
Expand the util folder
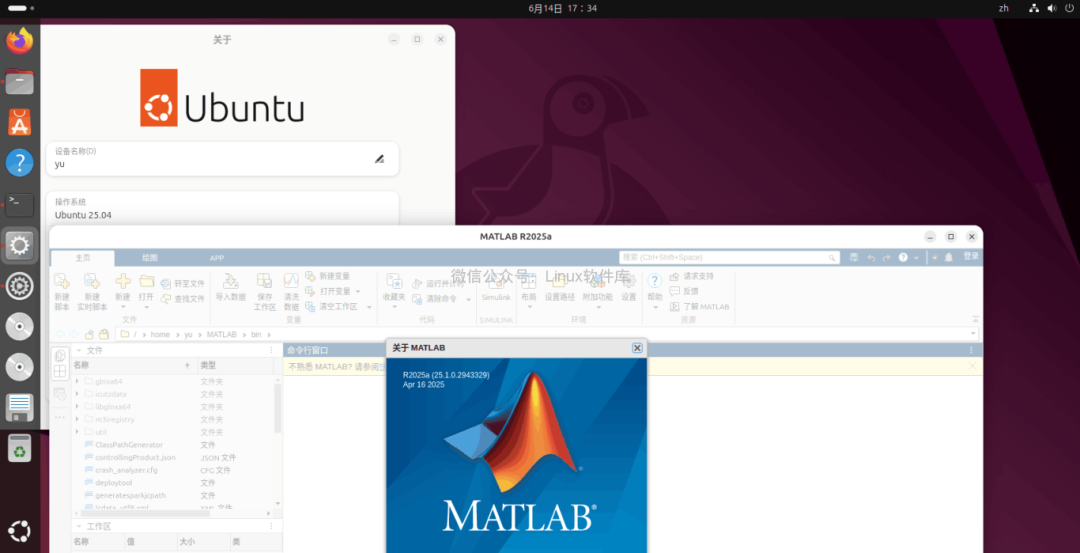pyautogui.click(x=76, y=432)
